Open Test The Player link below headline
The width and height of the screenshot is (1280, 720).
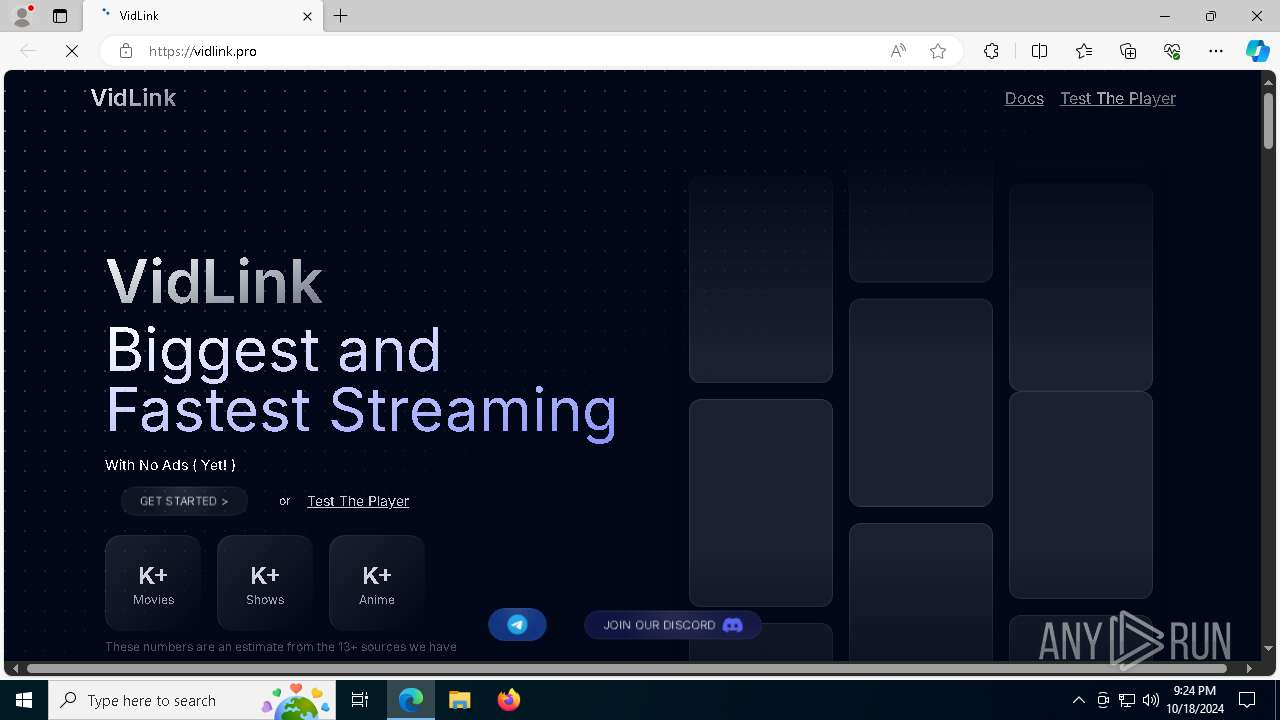click(358, 501)
